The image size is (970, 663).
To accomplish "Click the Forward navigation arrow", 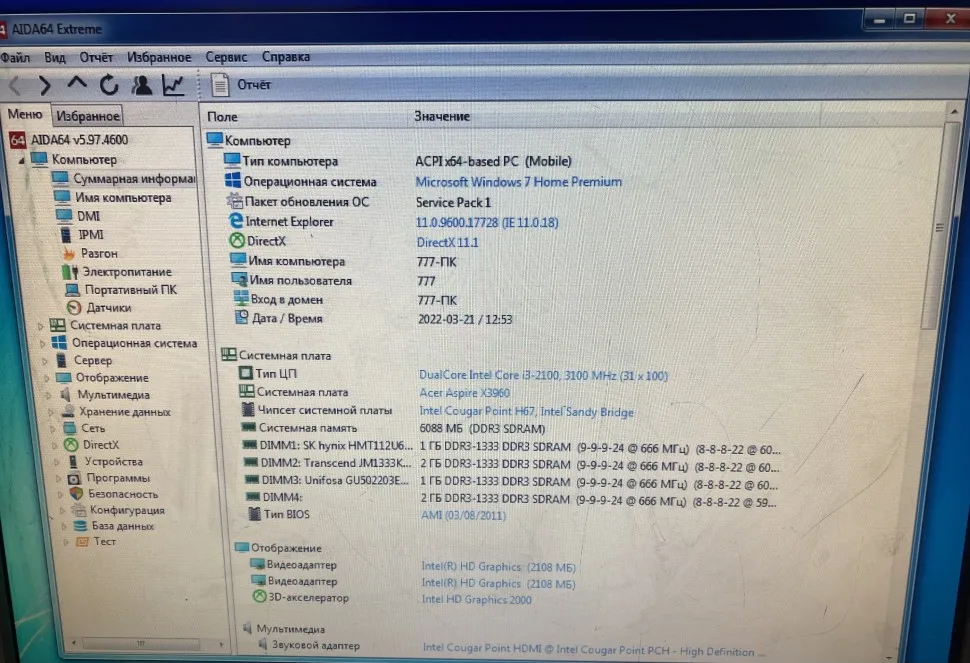I will pyautogui.click(x=45, y=85).
